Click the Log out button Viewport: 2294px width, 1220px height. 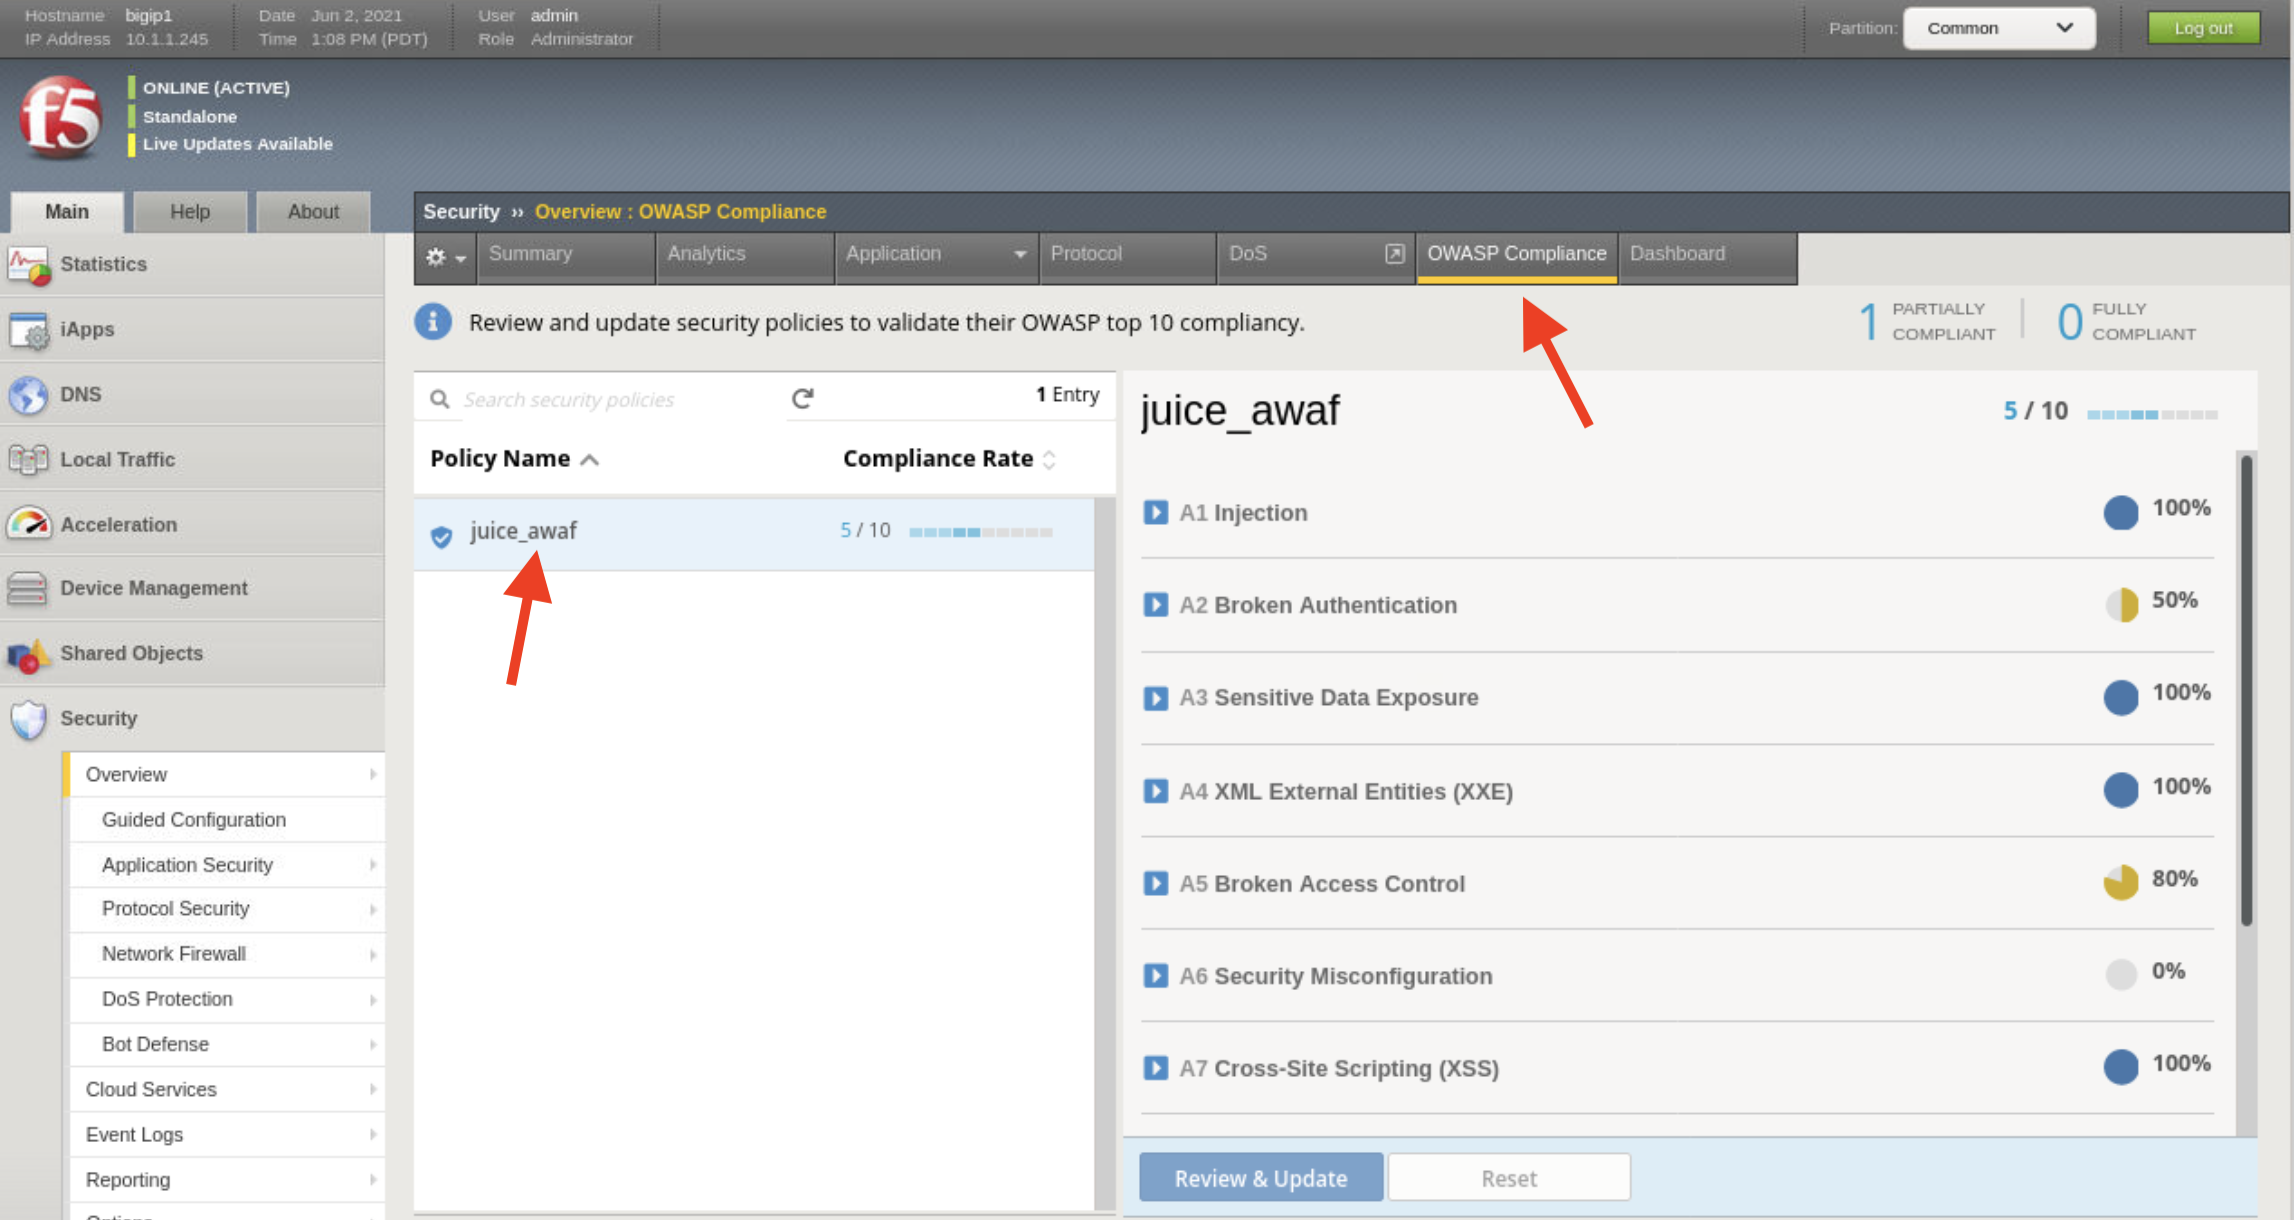point(2203,28)
